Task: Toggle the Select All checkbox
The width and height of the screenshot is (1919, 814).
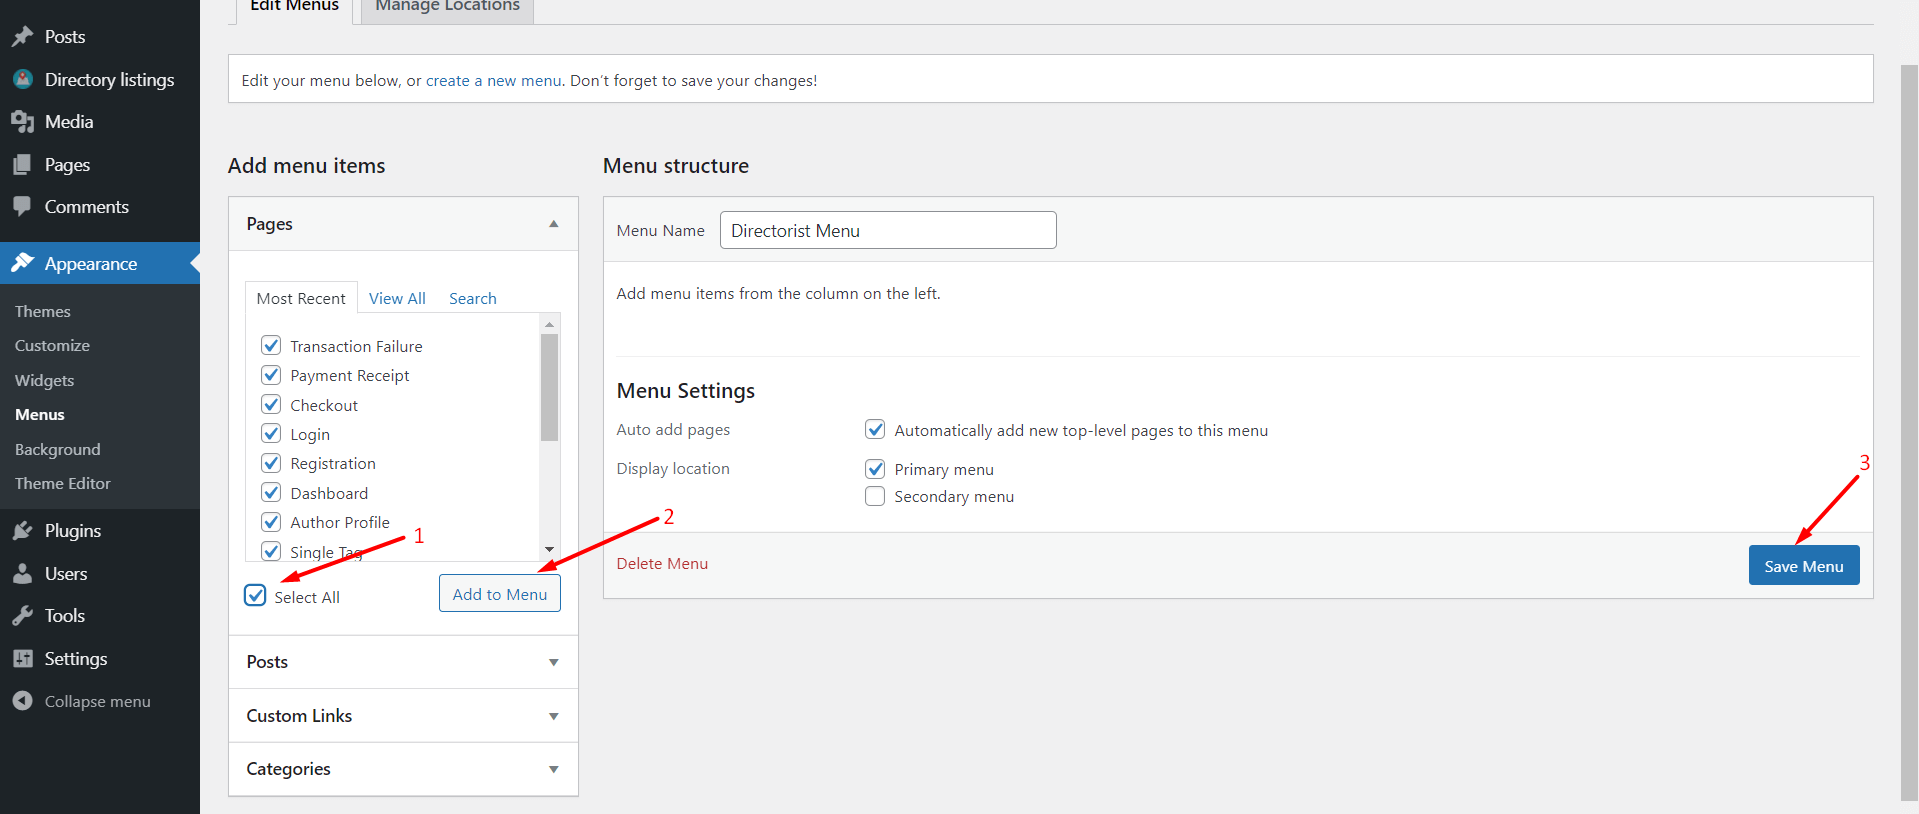Action: click(x=255, y=596)
